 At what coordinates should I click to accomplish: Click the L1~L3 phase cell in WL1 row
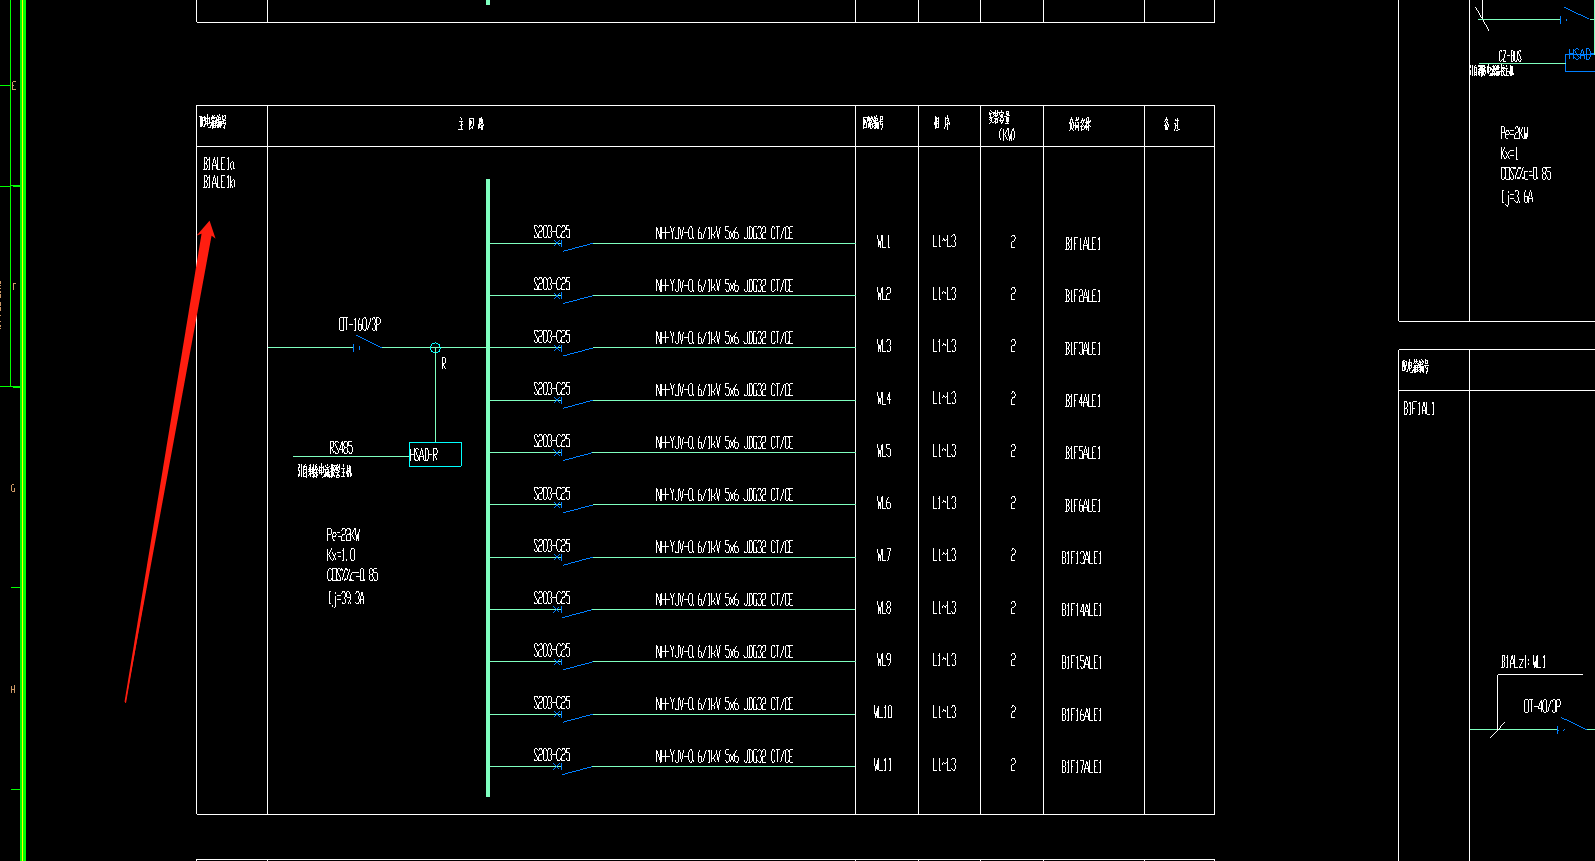tap(944, 242)
